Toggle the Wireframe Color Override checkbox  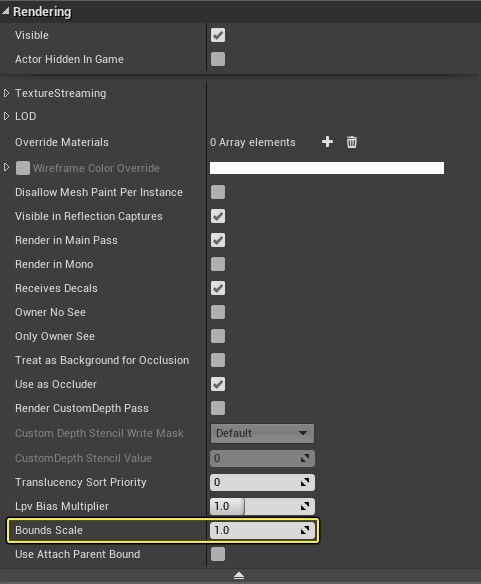(x=23, y=168)
